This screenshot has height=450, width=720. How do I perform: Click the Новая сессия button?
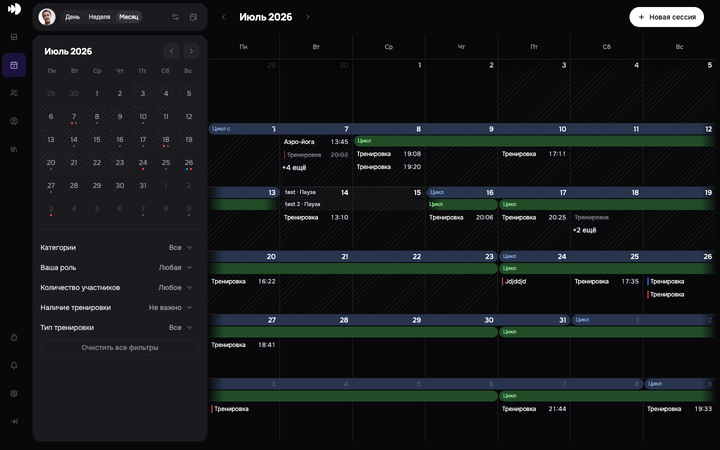tap(666, 17)
